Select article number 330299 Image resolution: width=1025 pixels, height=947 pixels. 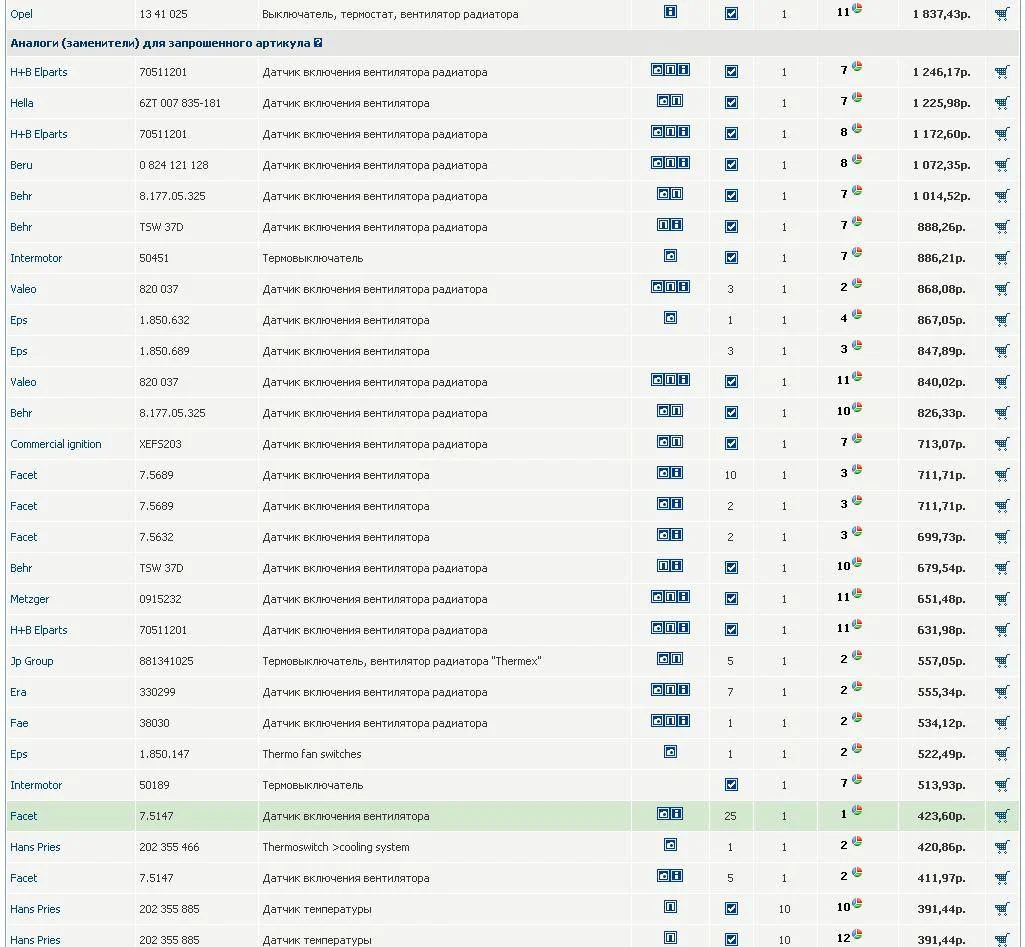[157, 691]
